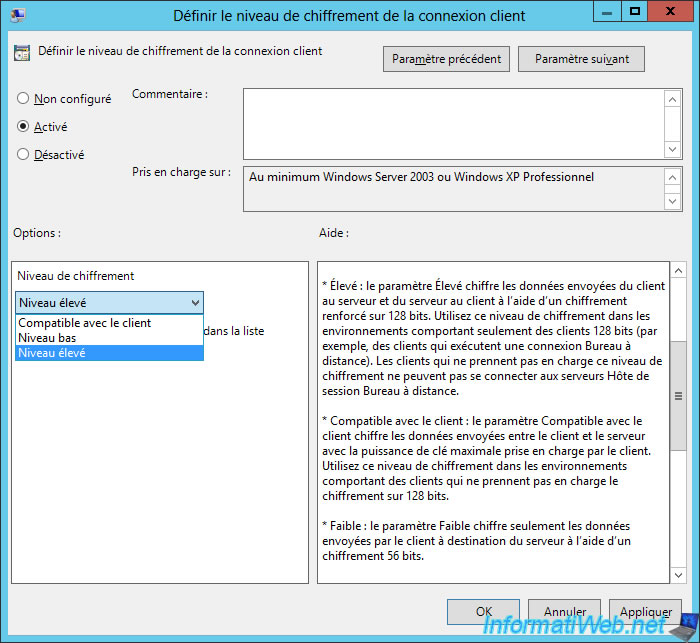Screen dimensions: 700x643
Task: Minimize the dialog window
Action: [607, 12]
